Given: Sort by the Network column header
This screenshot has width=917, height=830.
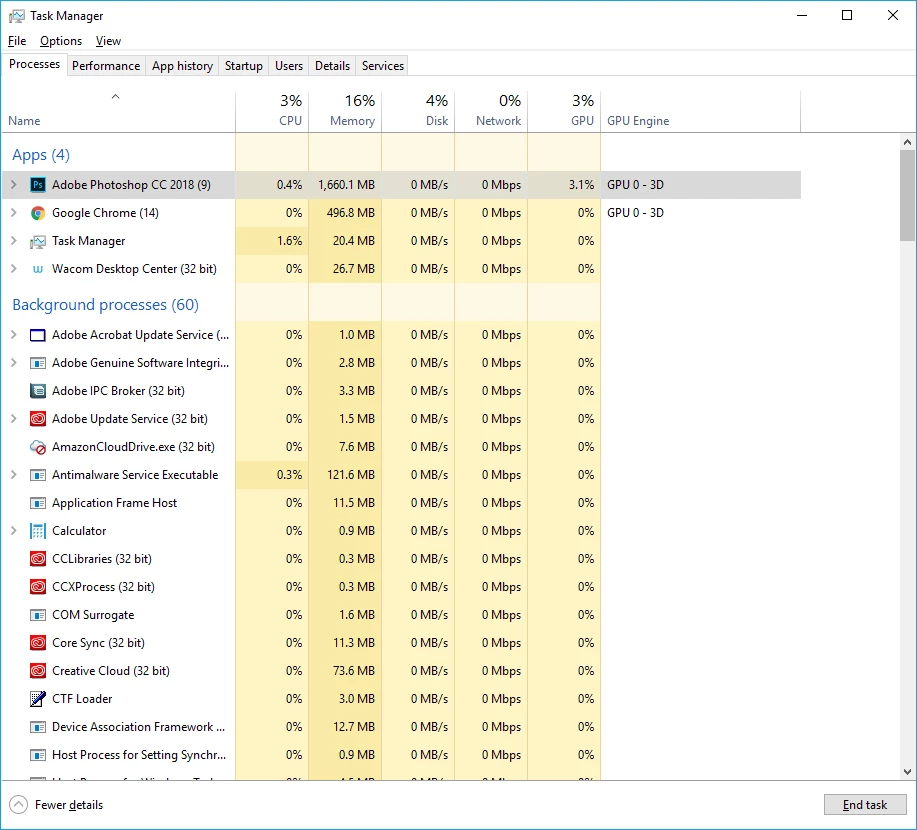Looking at the screenshot, I should tap(491, 112).
